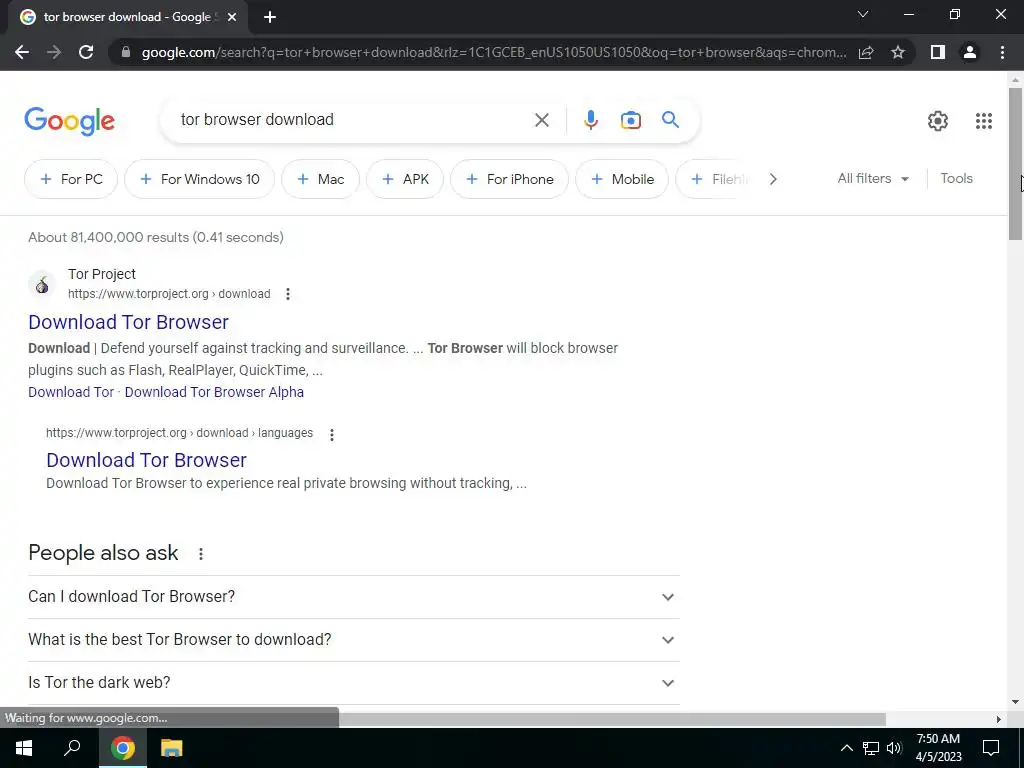Screen dimensions: 1024x768
Task: Submit search with magnifier icon
Action: tap(670, 120)
